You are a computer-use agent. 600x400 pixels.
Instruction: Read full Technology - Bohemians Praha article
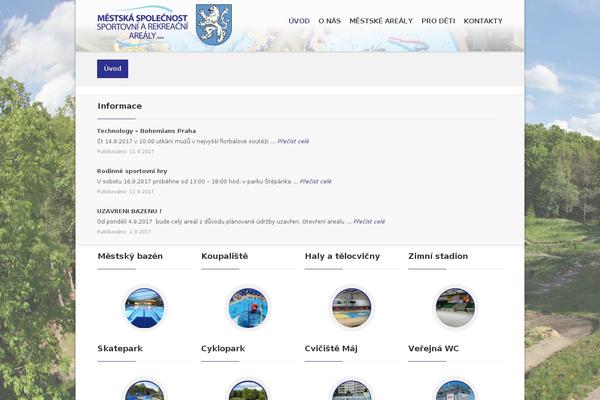coord(293,141)
